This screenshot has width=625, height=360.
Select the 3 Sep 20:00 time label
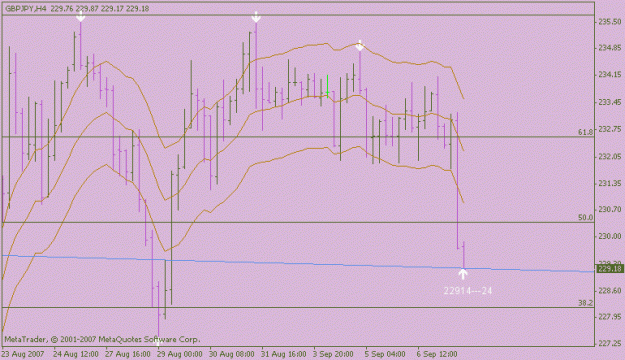tap(333, 354)
